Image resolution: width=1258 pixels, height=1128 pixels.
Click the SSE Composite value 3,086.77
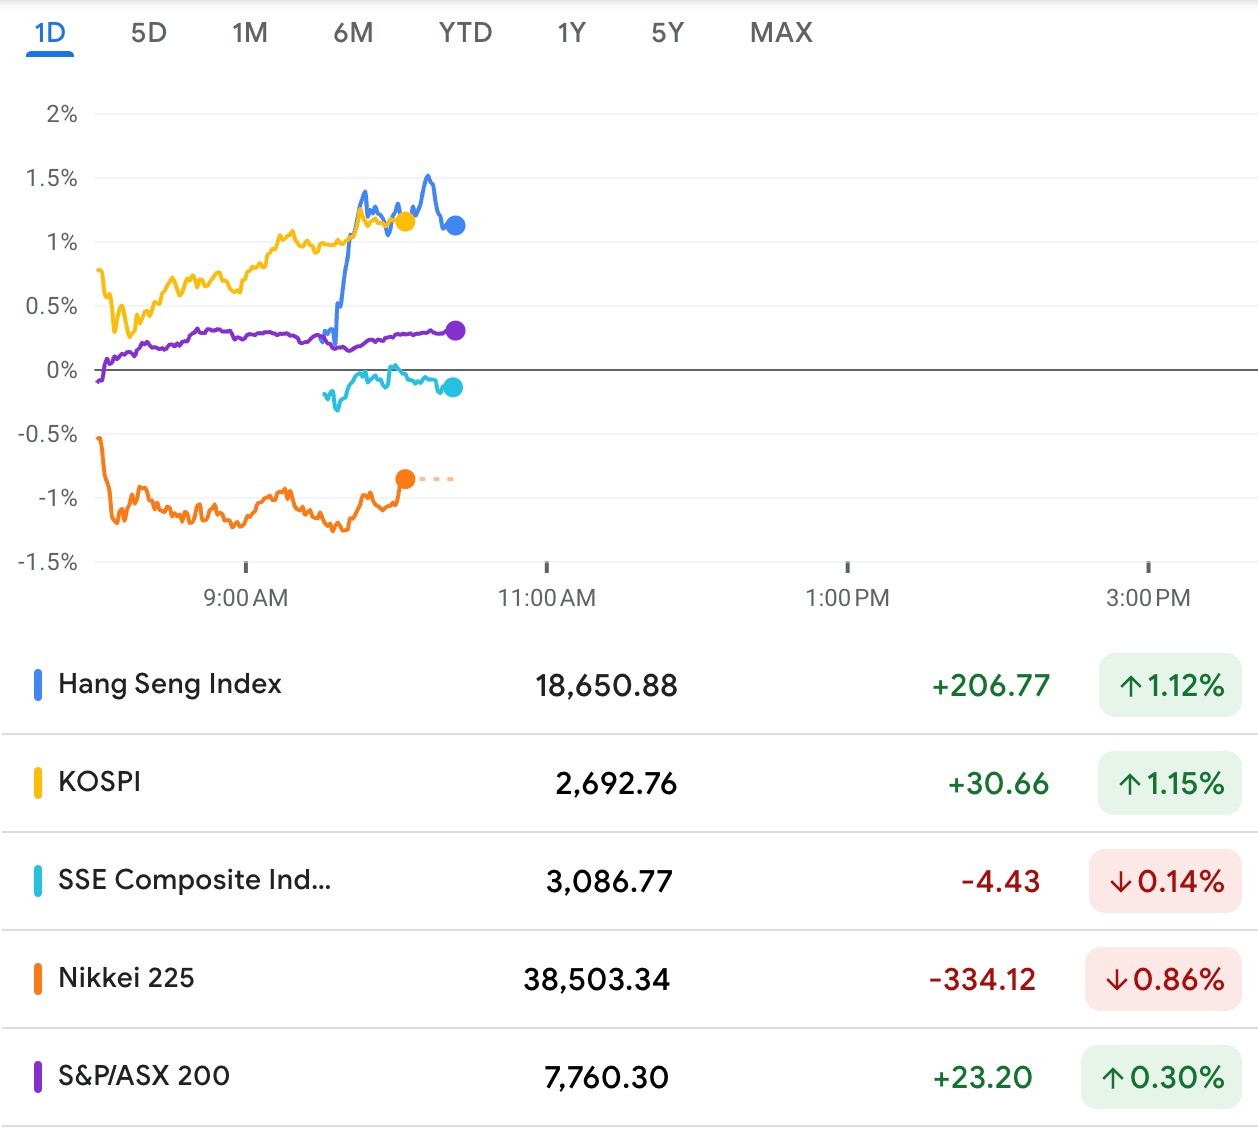tap(609, 882)
